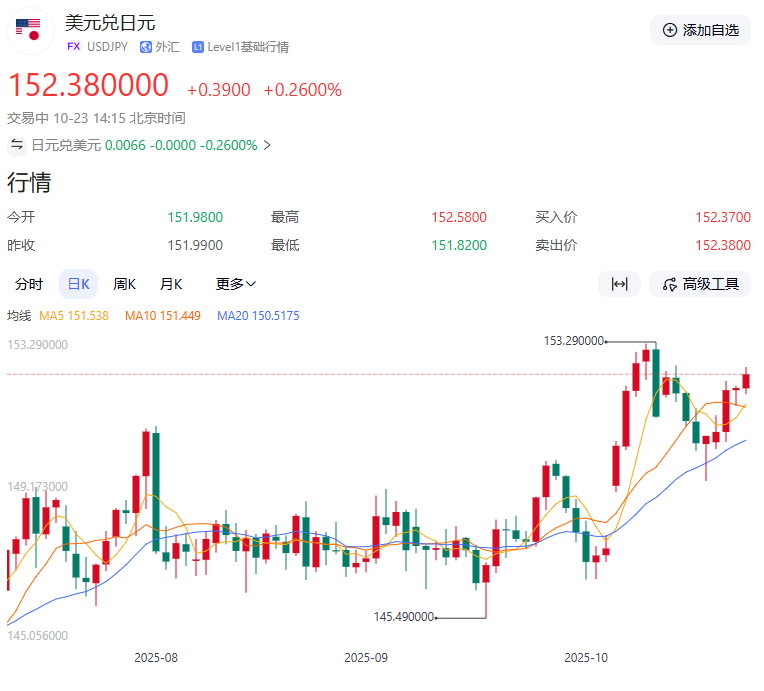Click the USD/JPY flag icon

[29, 30]
